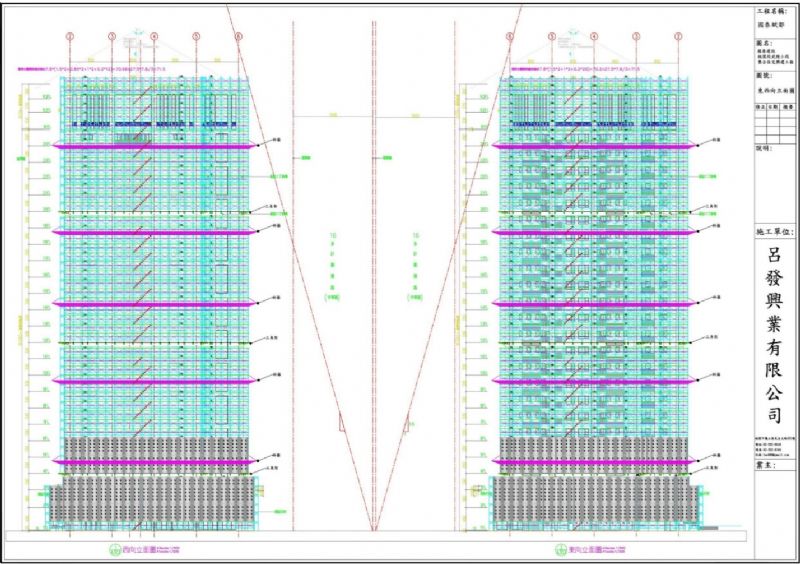This screenshot has width=800, height=564.
Task: Click the middle grid bubble on east elevation
Action: tap(593, 37)
